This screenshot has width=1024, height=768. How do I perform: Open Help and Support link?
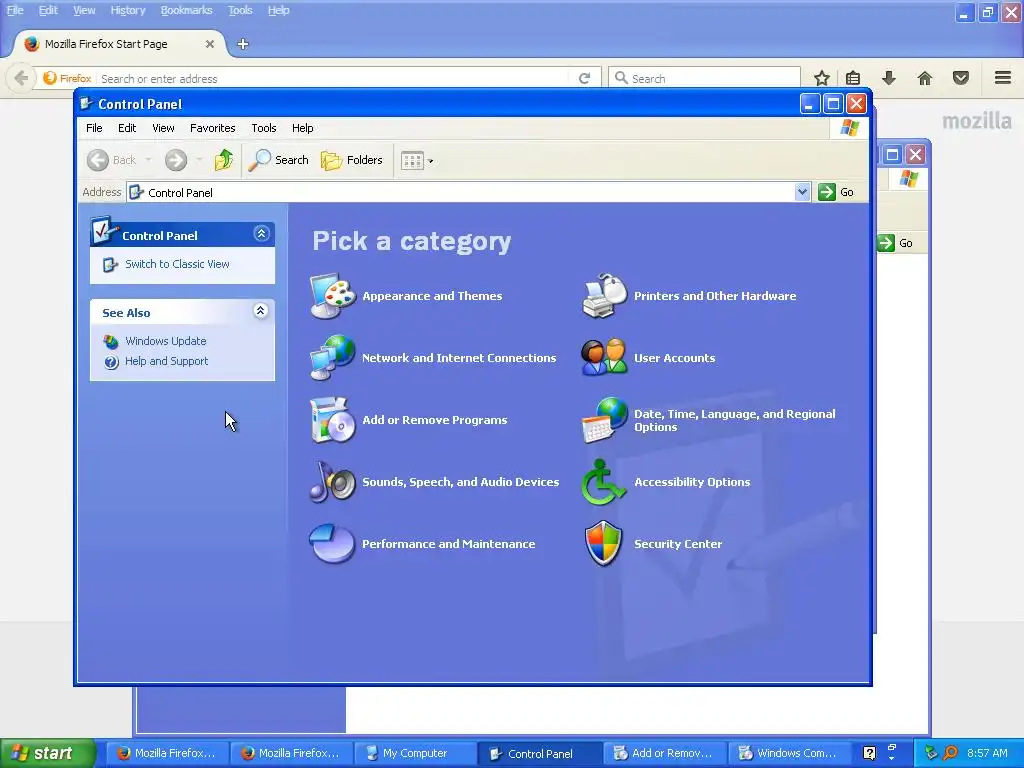167,361
